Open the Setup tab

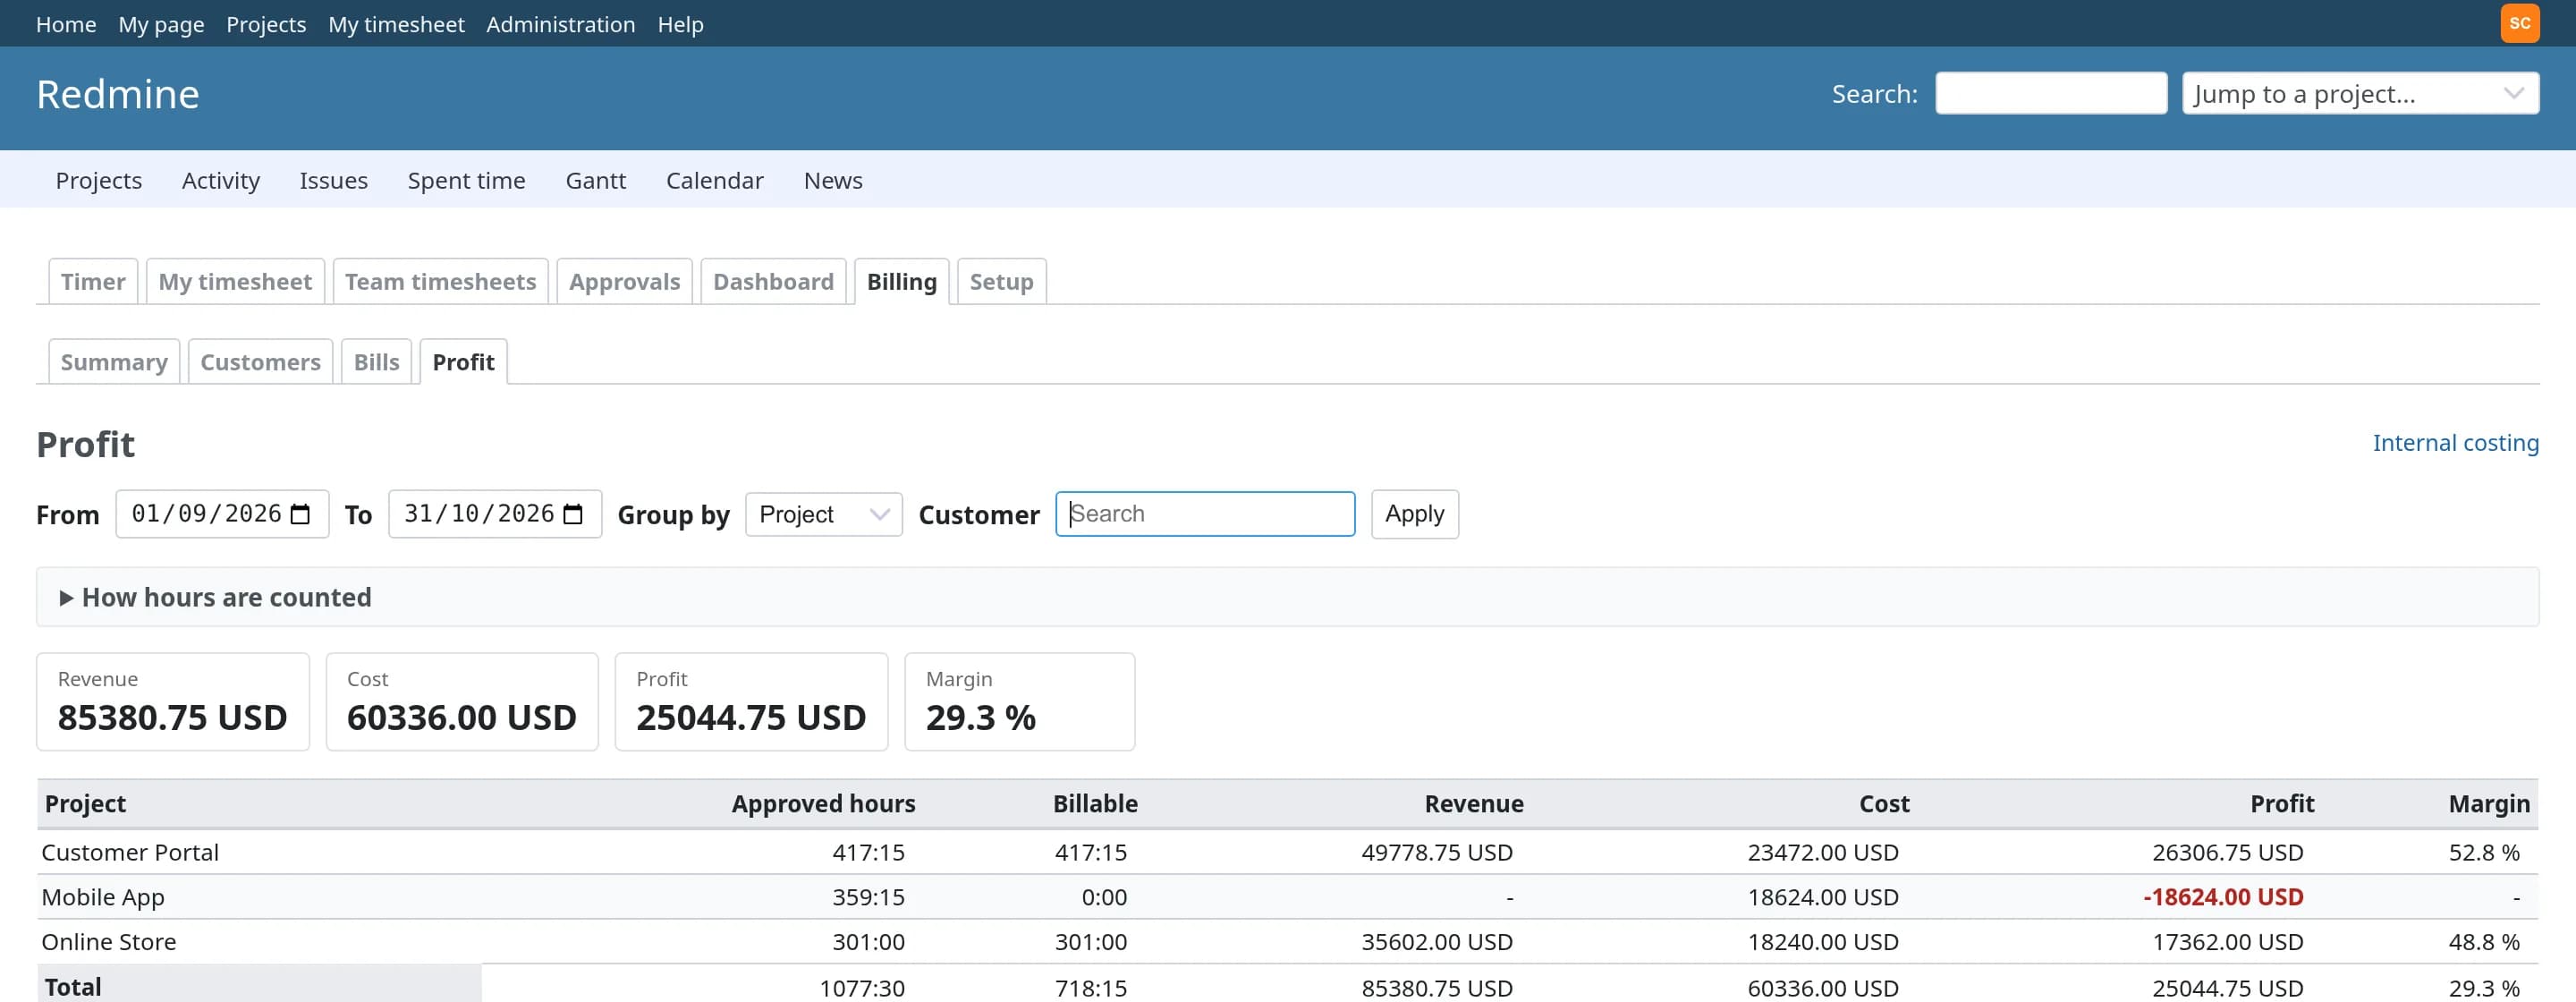(1001, 281)
